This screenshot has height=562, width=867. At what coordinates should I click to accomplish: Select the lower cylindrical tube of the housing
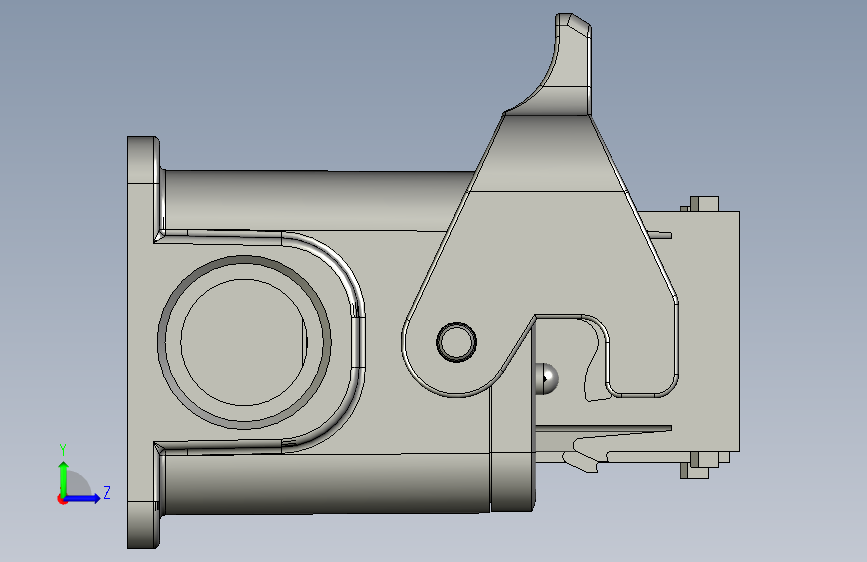326,483
